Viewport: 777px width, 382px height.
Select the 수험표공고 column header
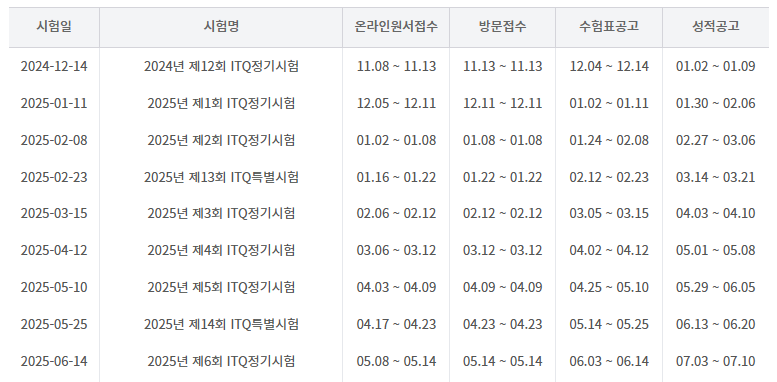(609, 27)
